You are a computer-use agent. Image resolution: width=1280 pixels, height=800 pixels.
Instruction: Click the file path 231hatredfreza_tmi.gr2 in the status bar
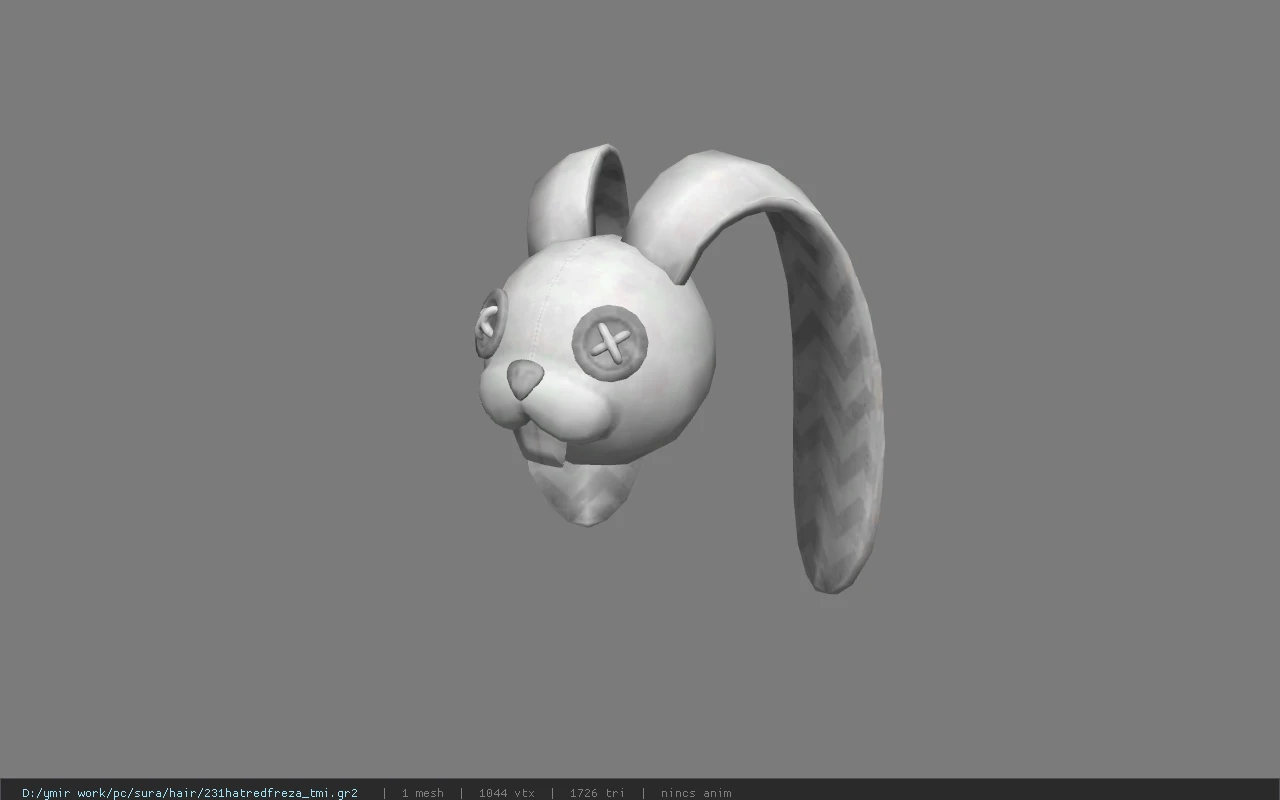click(x=190, y=793)
